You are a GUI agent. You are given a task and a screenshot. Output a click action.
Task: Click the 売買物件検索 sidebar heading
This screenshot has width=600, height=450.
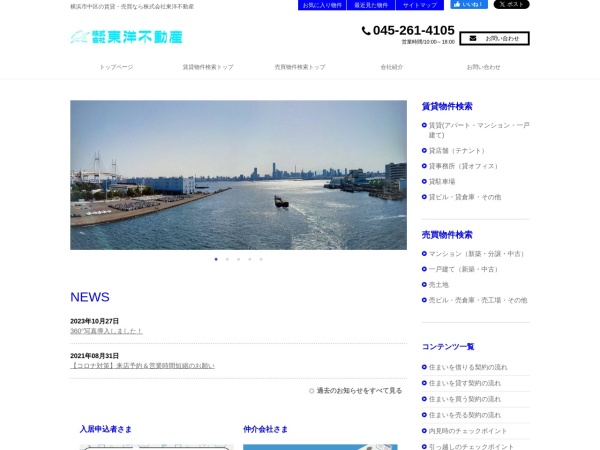(447, 235)
